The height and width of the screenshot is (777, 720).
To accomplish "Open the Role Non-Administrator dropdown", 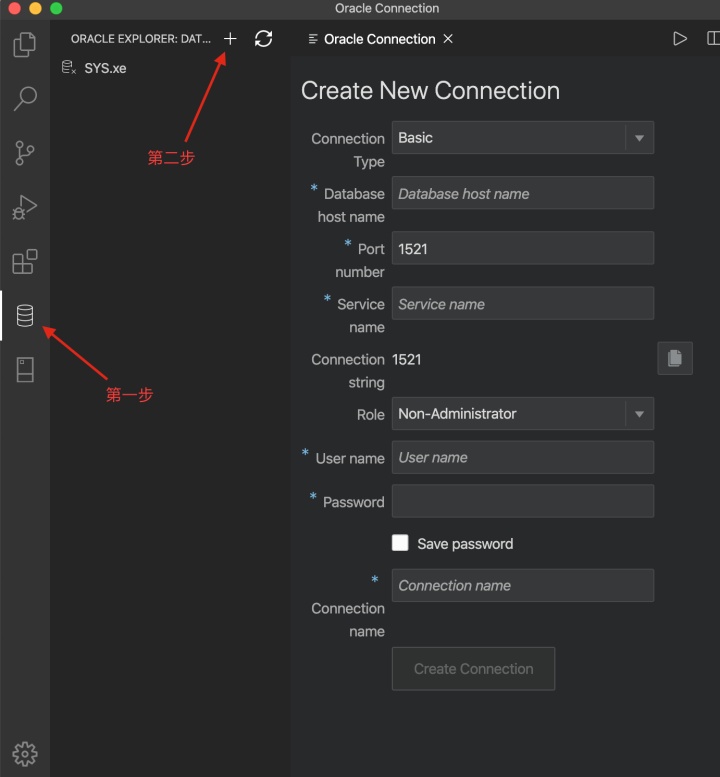I will tap(523, 413).
